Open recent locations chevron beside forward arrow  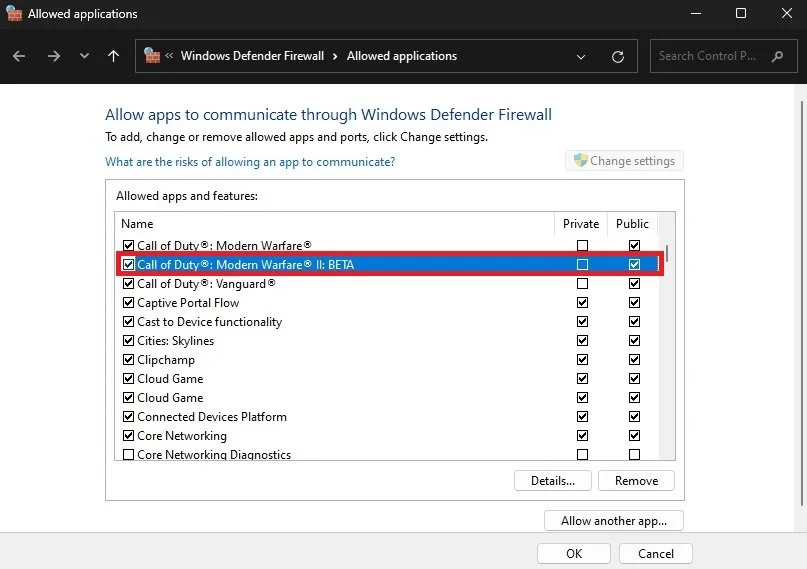pos(84,56)
